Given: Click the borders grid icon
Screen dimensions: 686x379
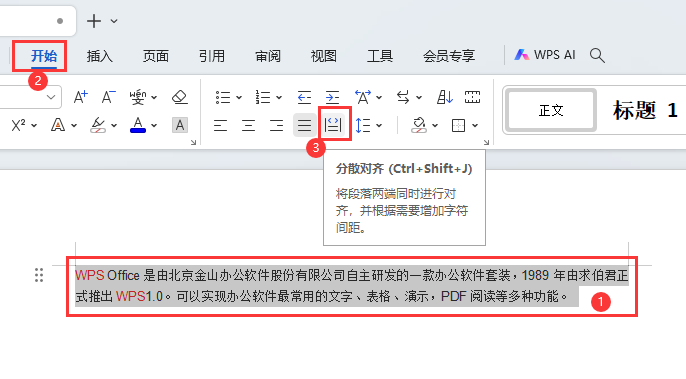Looking at the screenshot, I should [x=458, y=126].
